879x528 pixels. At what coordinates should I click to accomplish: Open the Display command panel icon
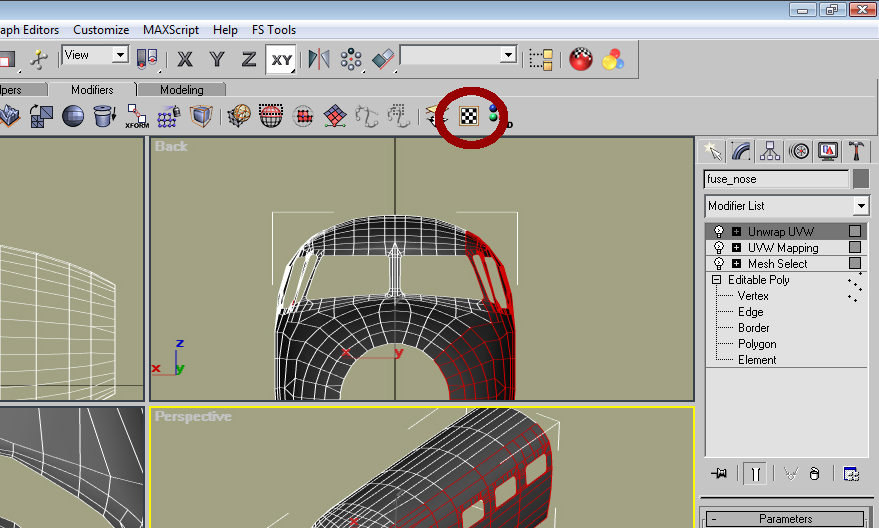[x=828, y=151]
